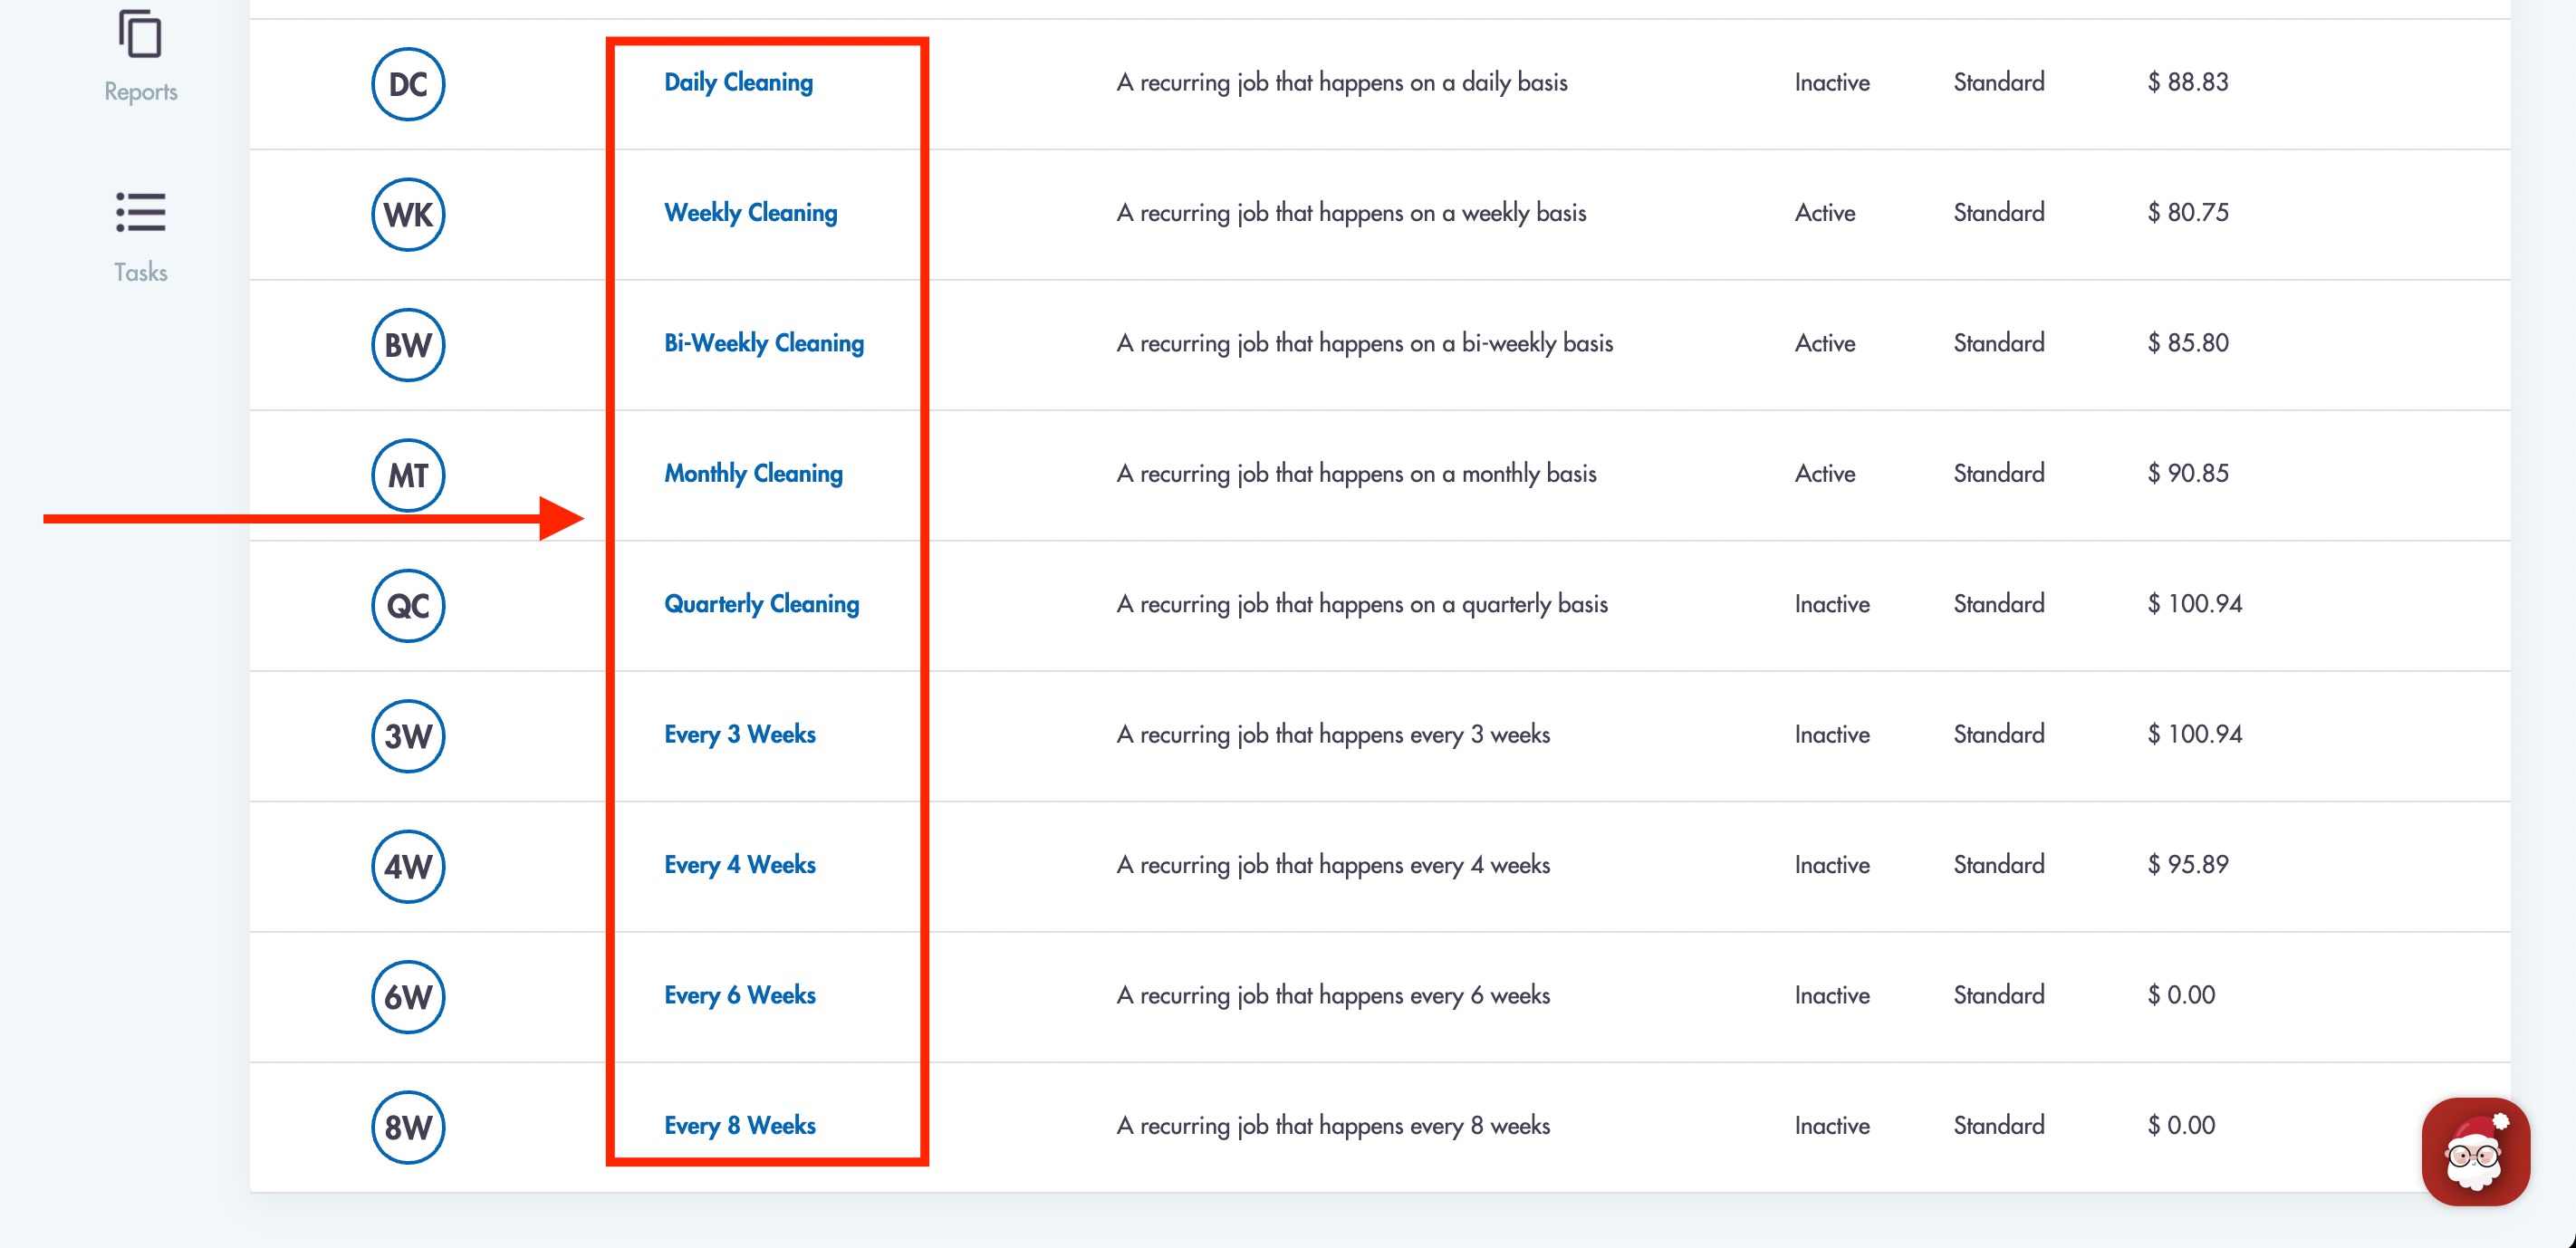
Task: Click the MT circle badge
Action: point(408,475)
